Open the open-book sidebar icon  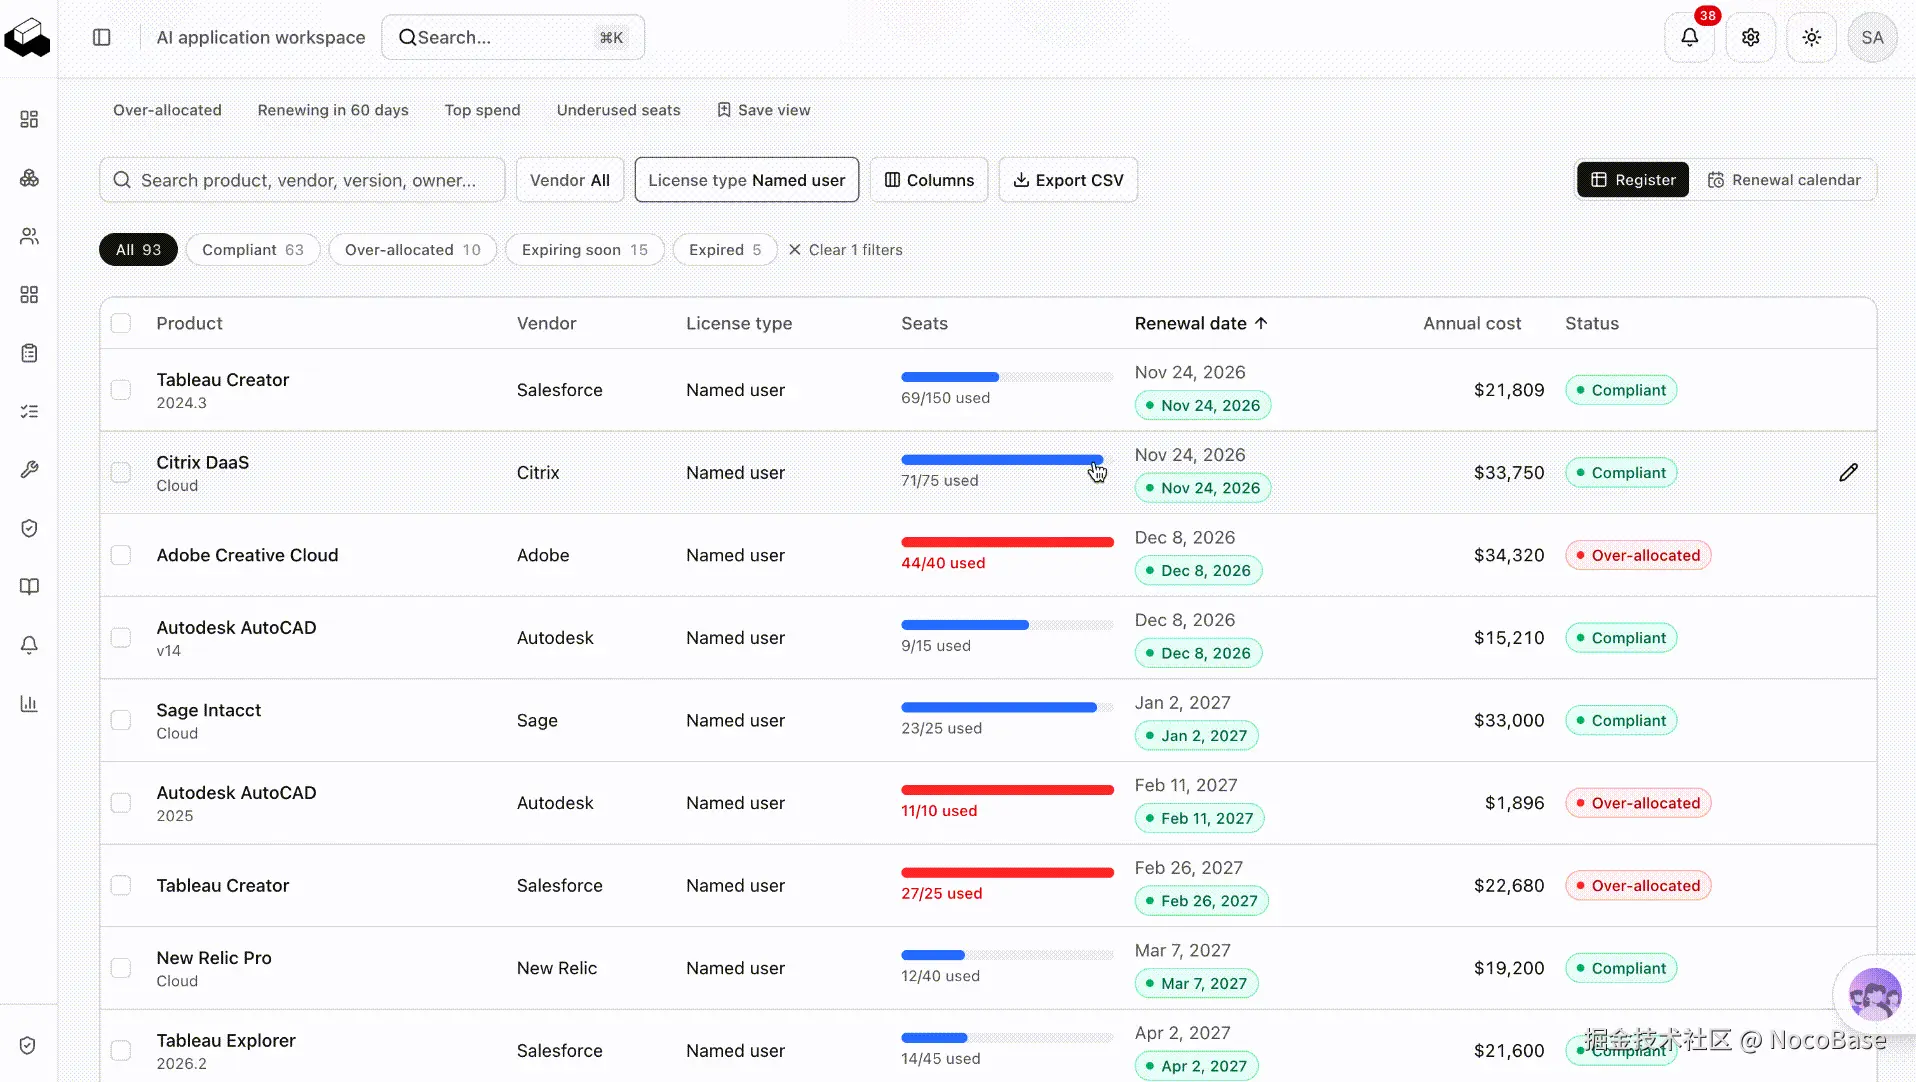[29, 586]
